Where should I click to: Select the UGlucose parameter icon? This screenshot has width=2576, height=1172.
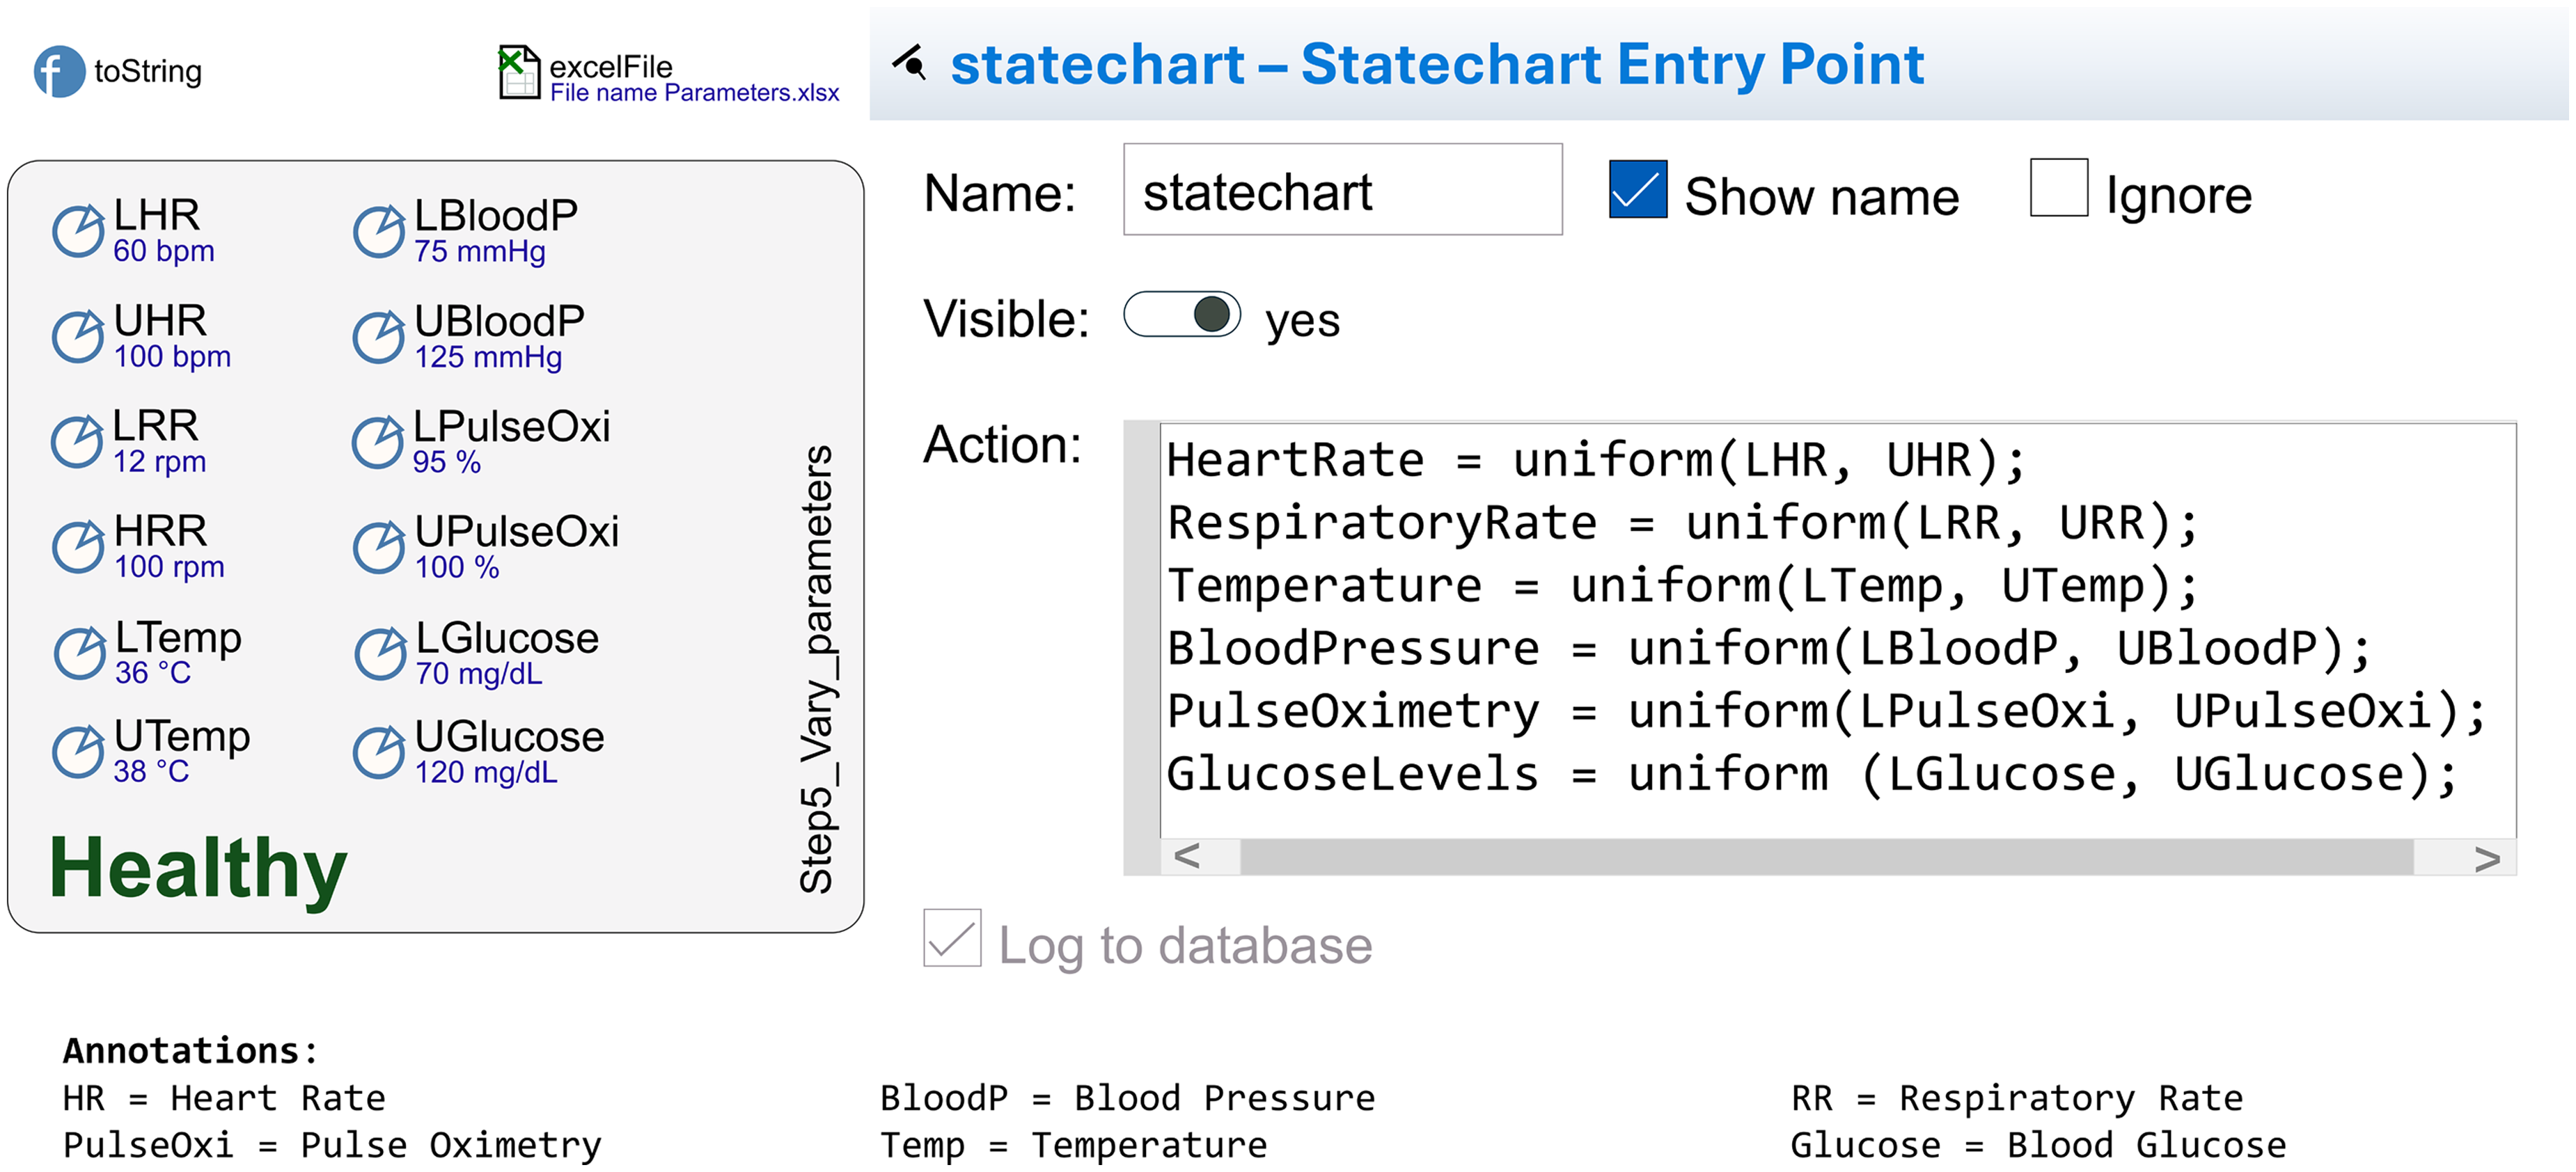tap(378, 752)
